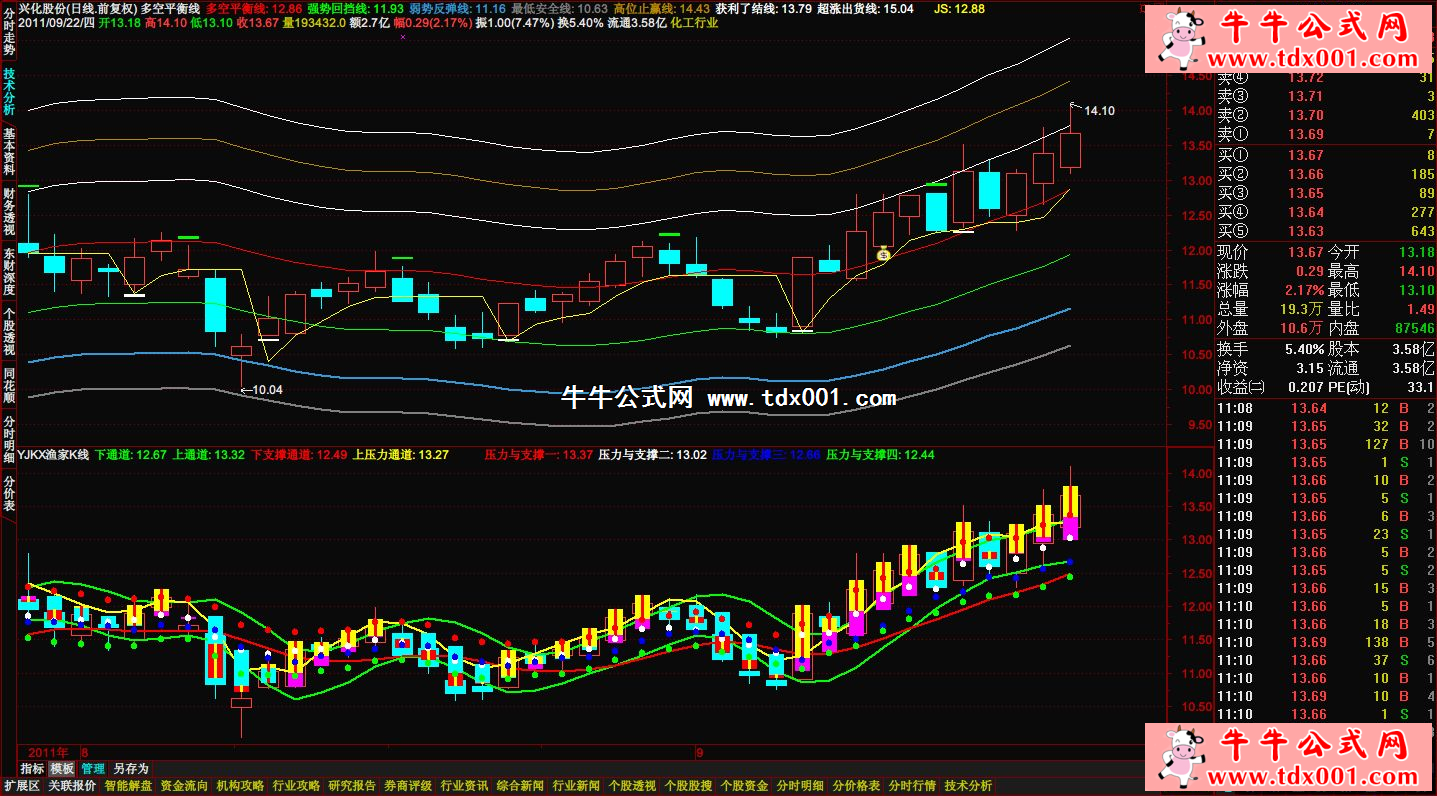The width and height of the screenshot is (1437, 796).
Task: Click the small purple x marker above the chart
Action: (x=402, y=37)
